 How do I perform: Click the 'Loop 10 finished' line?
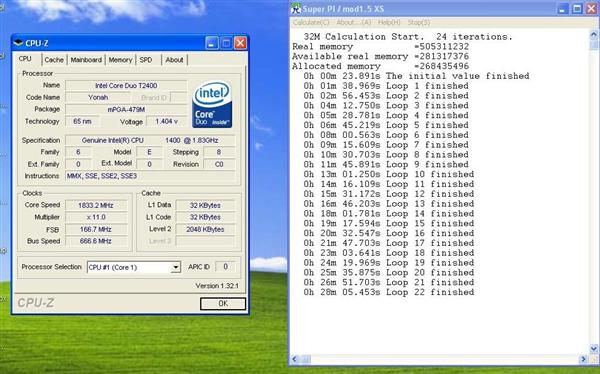tap(389, 174)
